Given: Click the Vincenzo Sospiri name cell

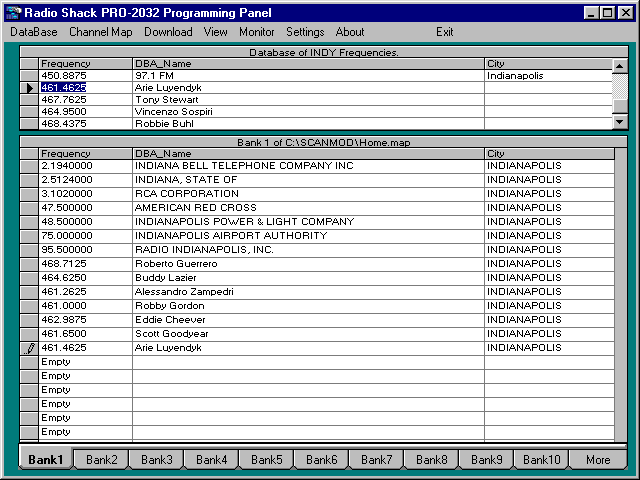Looking at the screenshot, I should 308,112.
